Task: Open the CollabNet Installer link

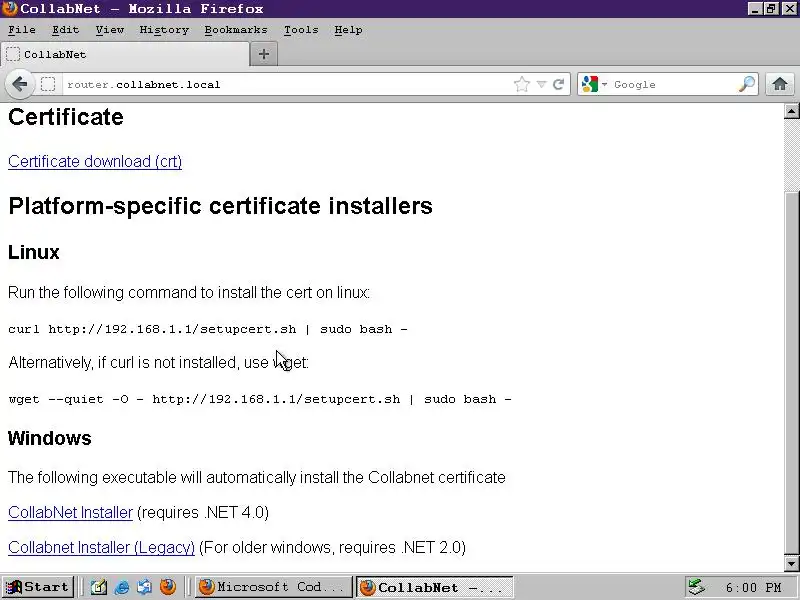Action: [70, 512]
